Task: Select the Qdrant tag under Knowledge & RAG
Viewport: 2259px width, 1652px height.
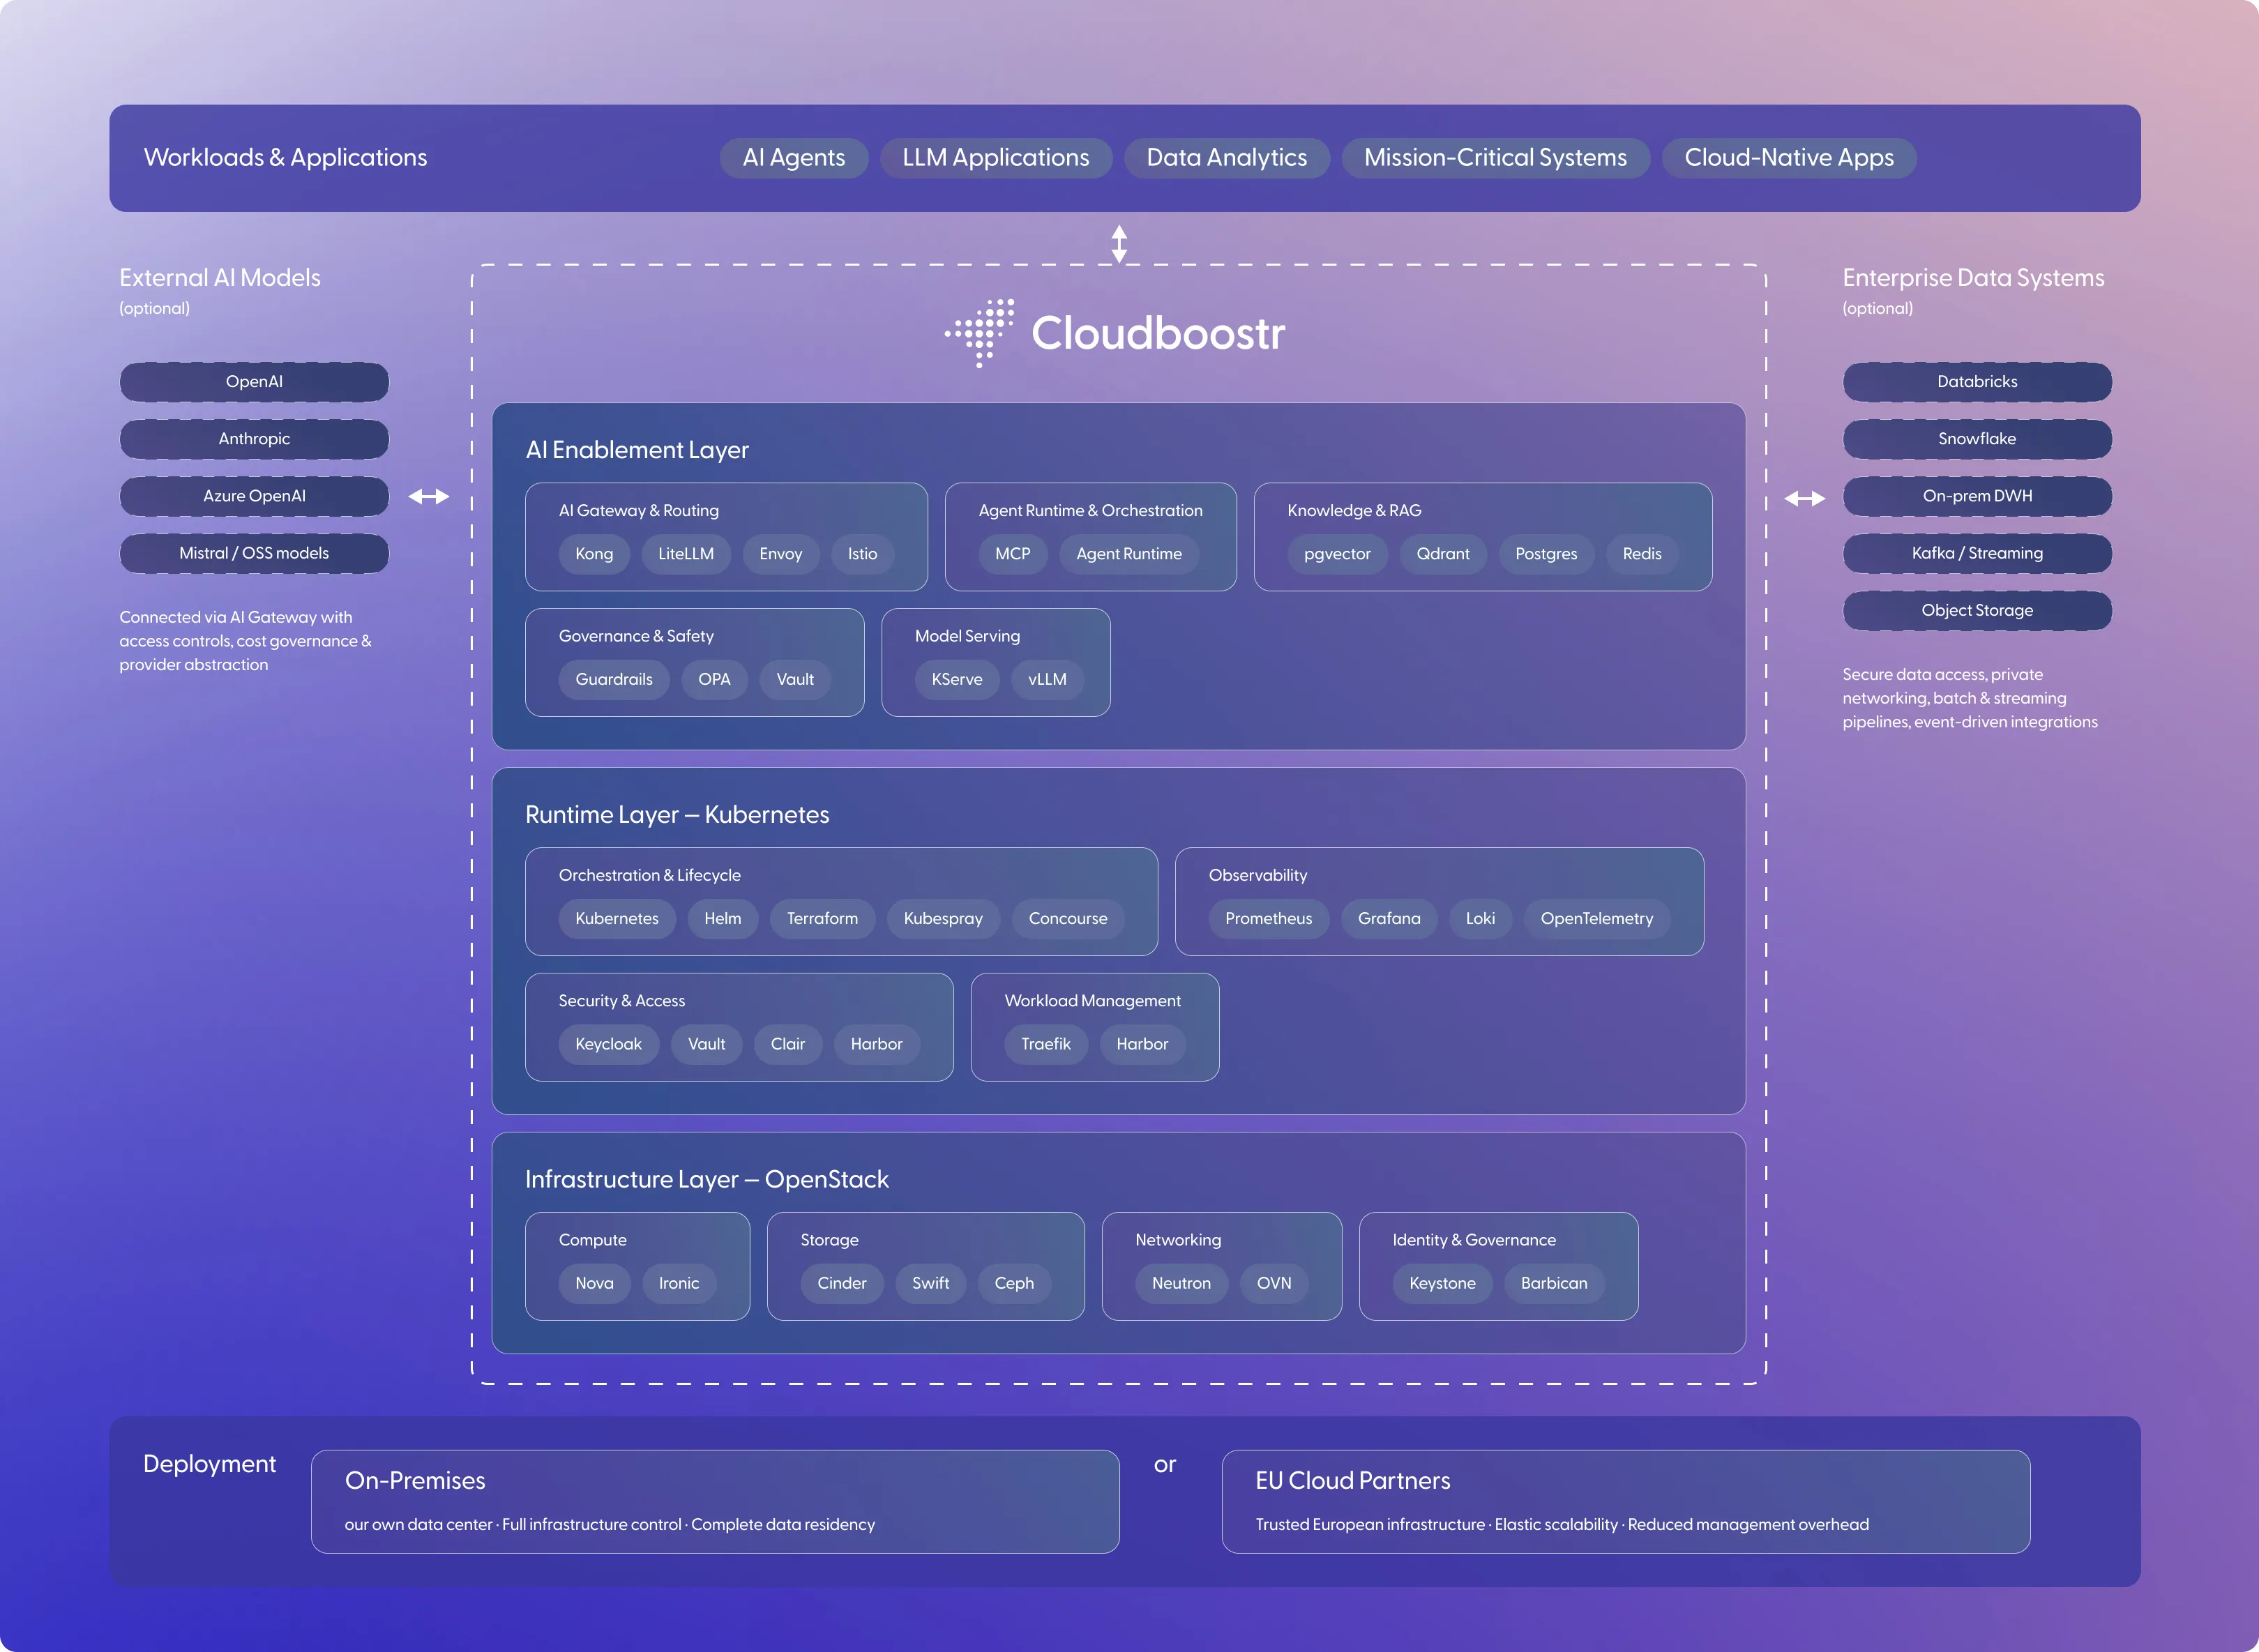Action: [1442, 554]
